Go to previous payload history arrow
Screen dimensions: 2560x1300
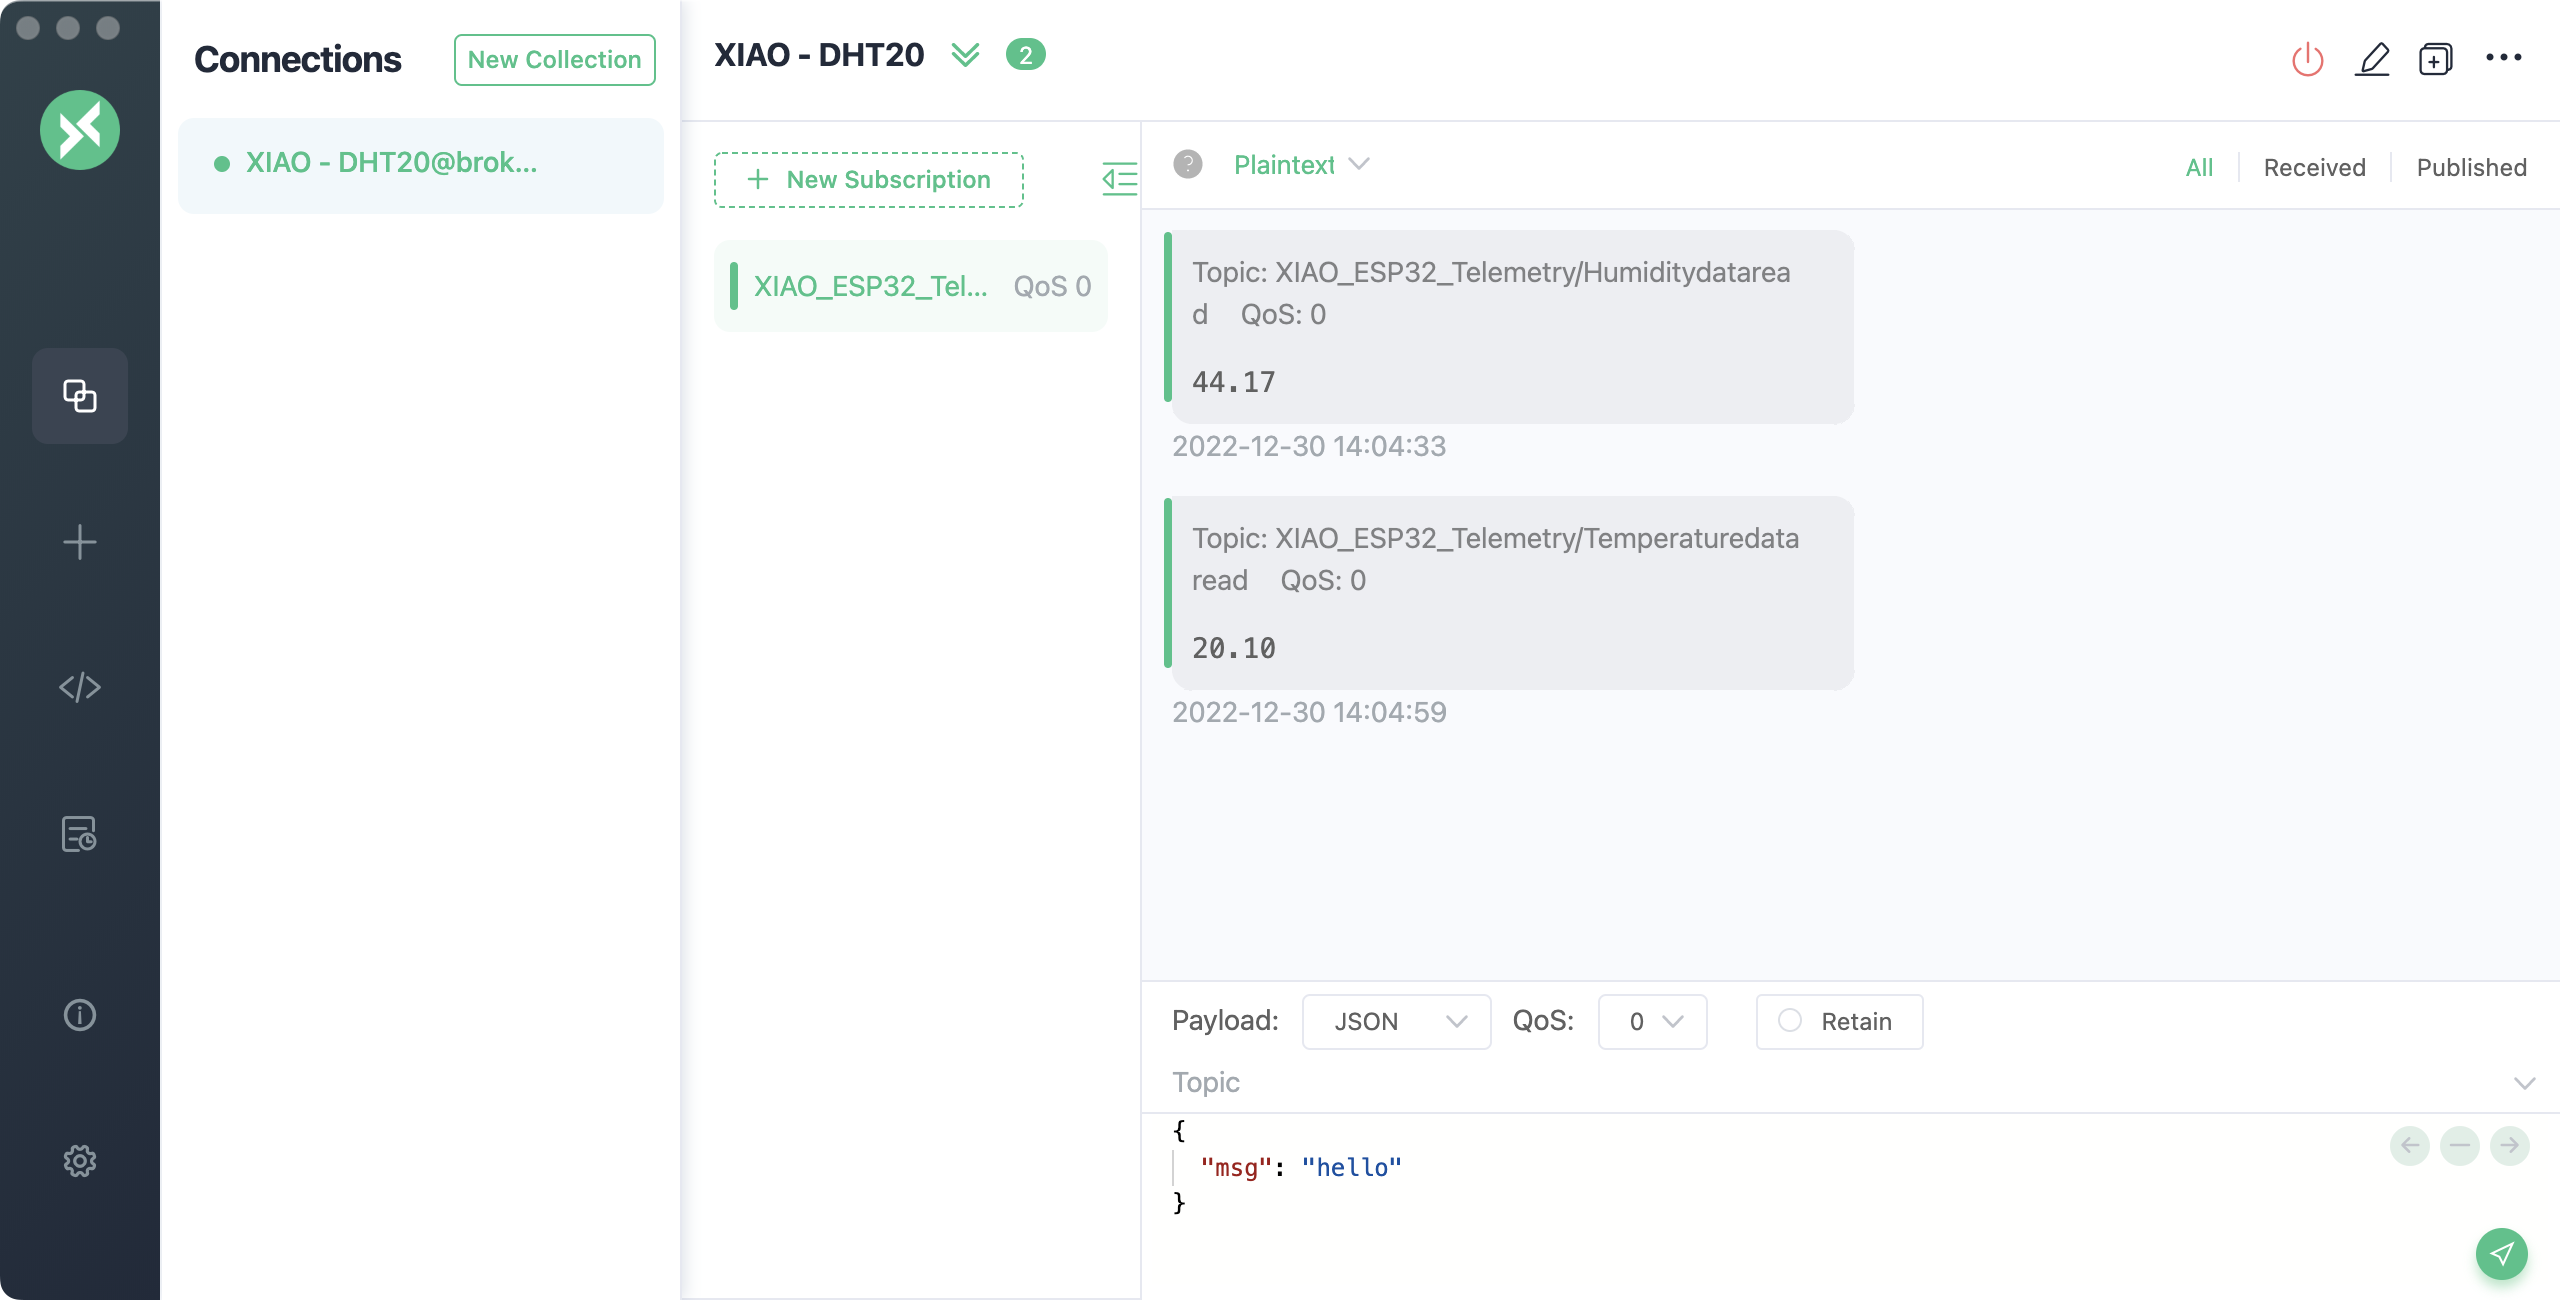[x=2410, y=1145]
